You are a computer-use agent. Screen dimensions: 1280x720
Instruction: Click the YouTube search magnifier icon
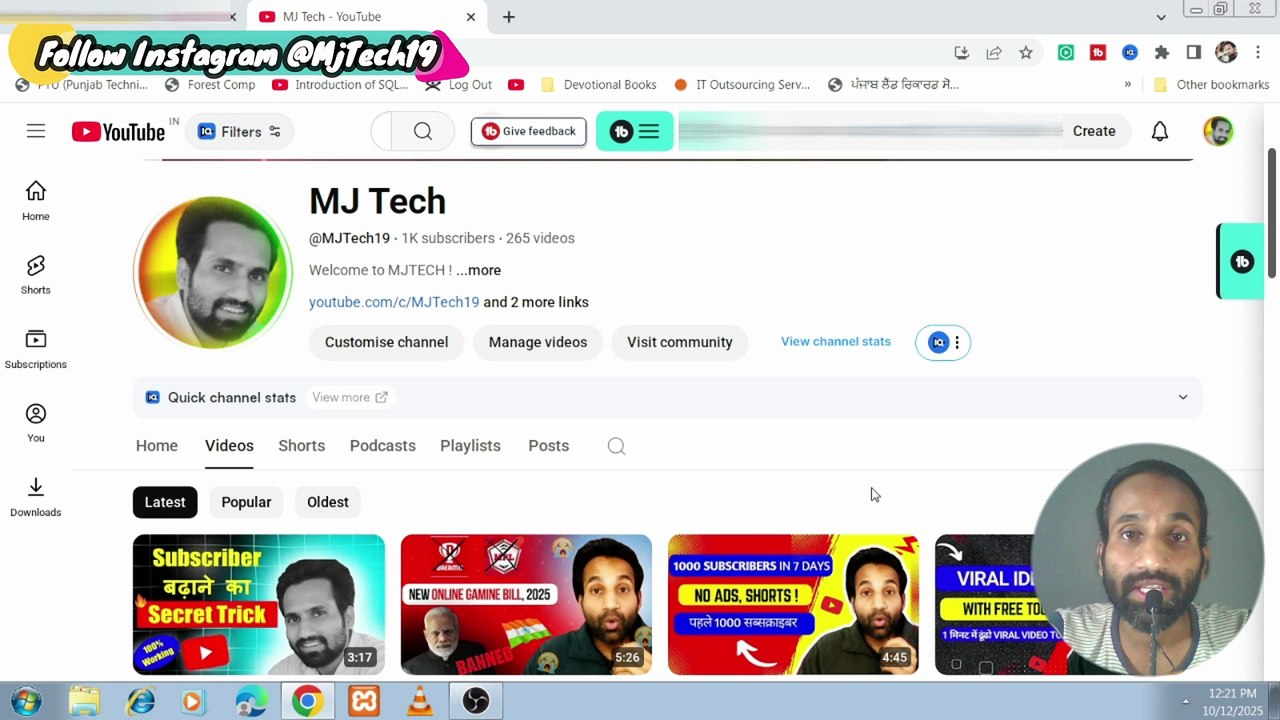(423, 131)
